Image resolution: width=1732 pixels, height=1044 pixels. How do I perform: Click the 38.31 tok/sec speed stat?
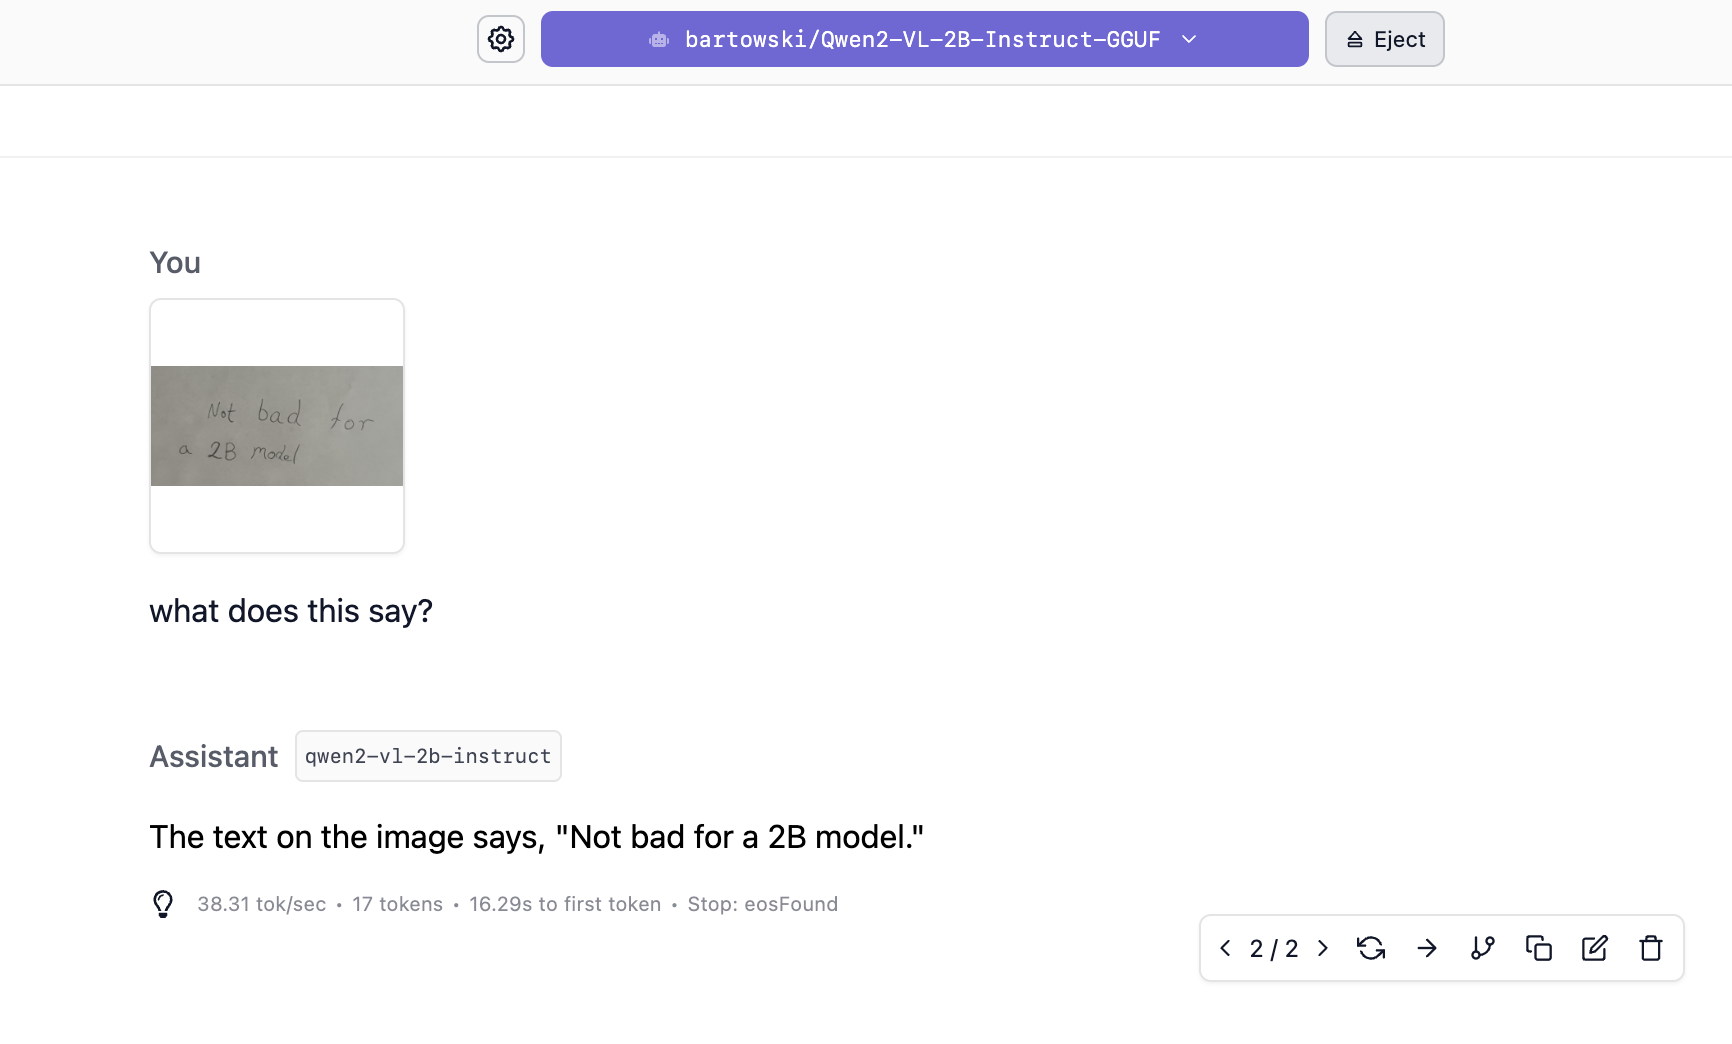(261, 904)
